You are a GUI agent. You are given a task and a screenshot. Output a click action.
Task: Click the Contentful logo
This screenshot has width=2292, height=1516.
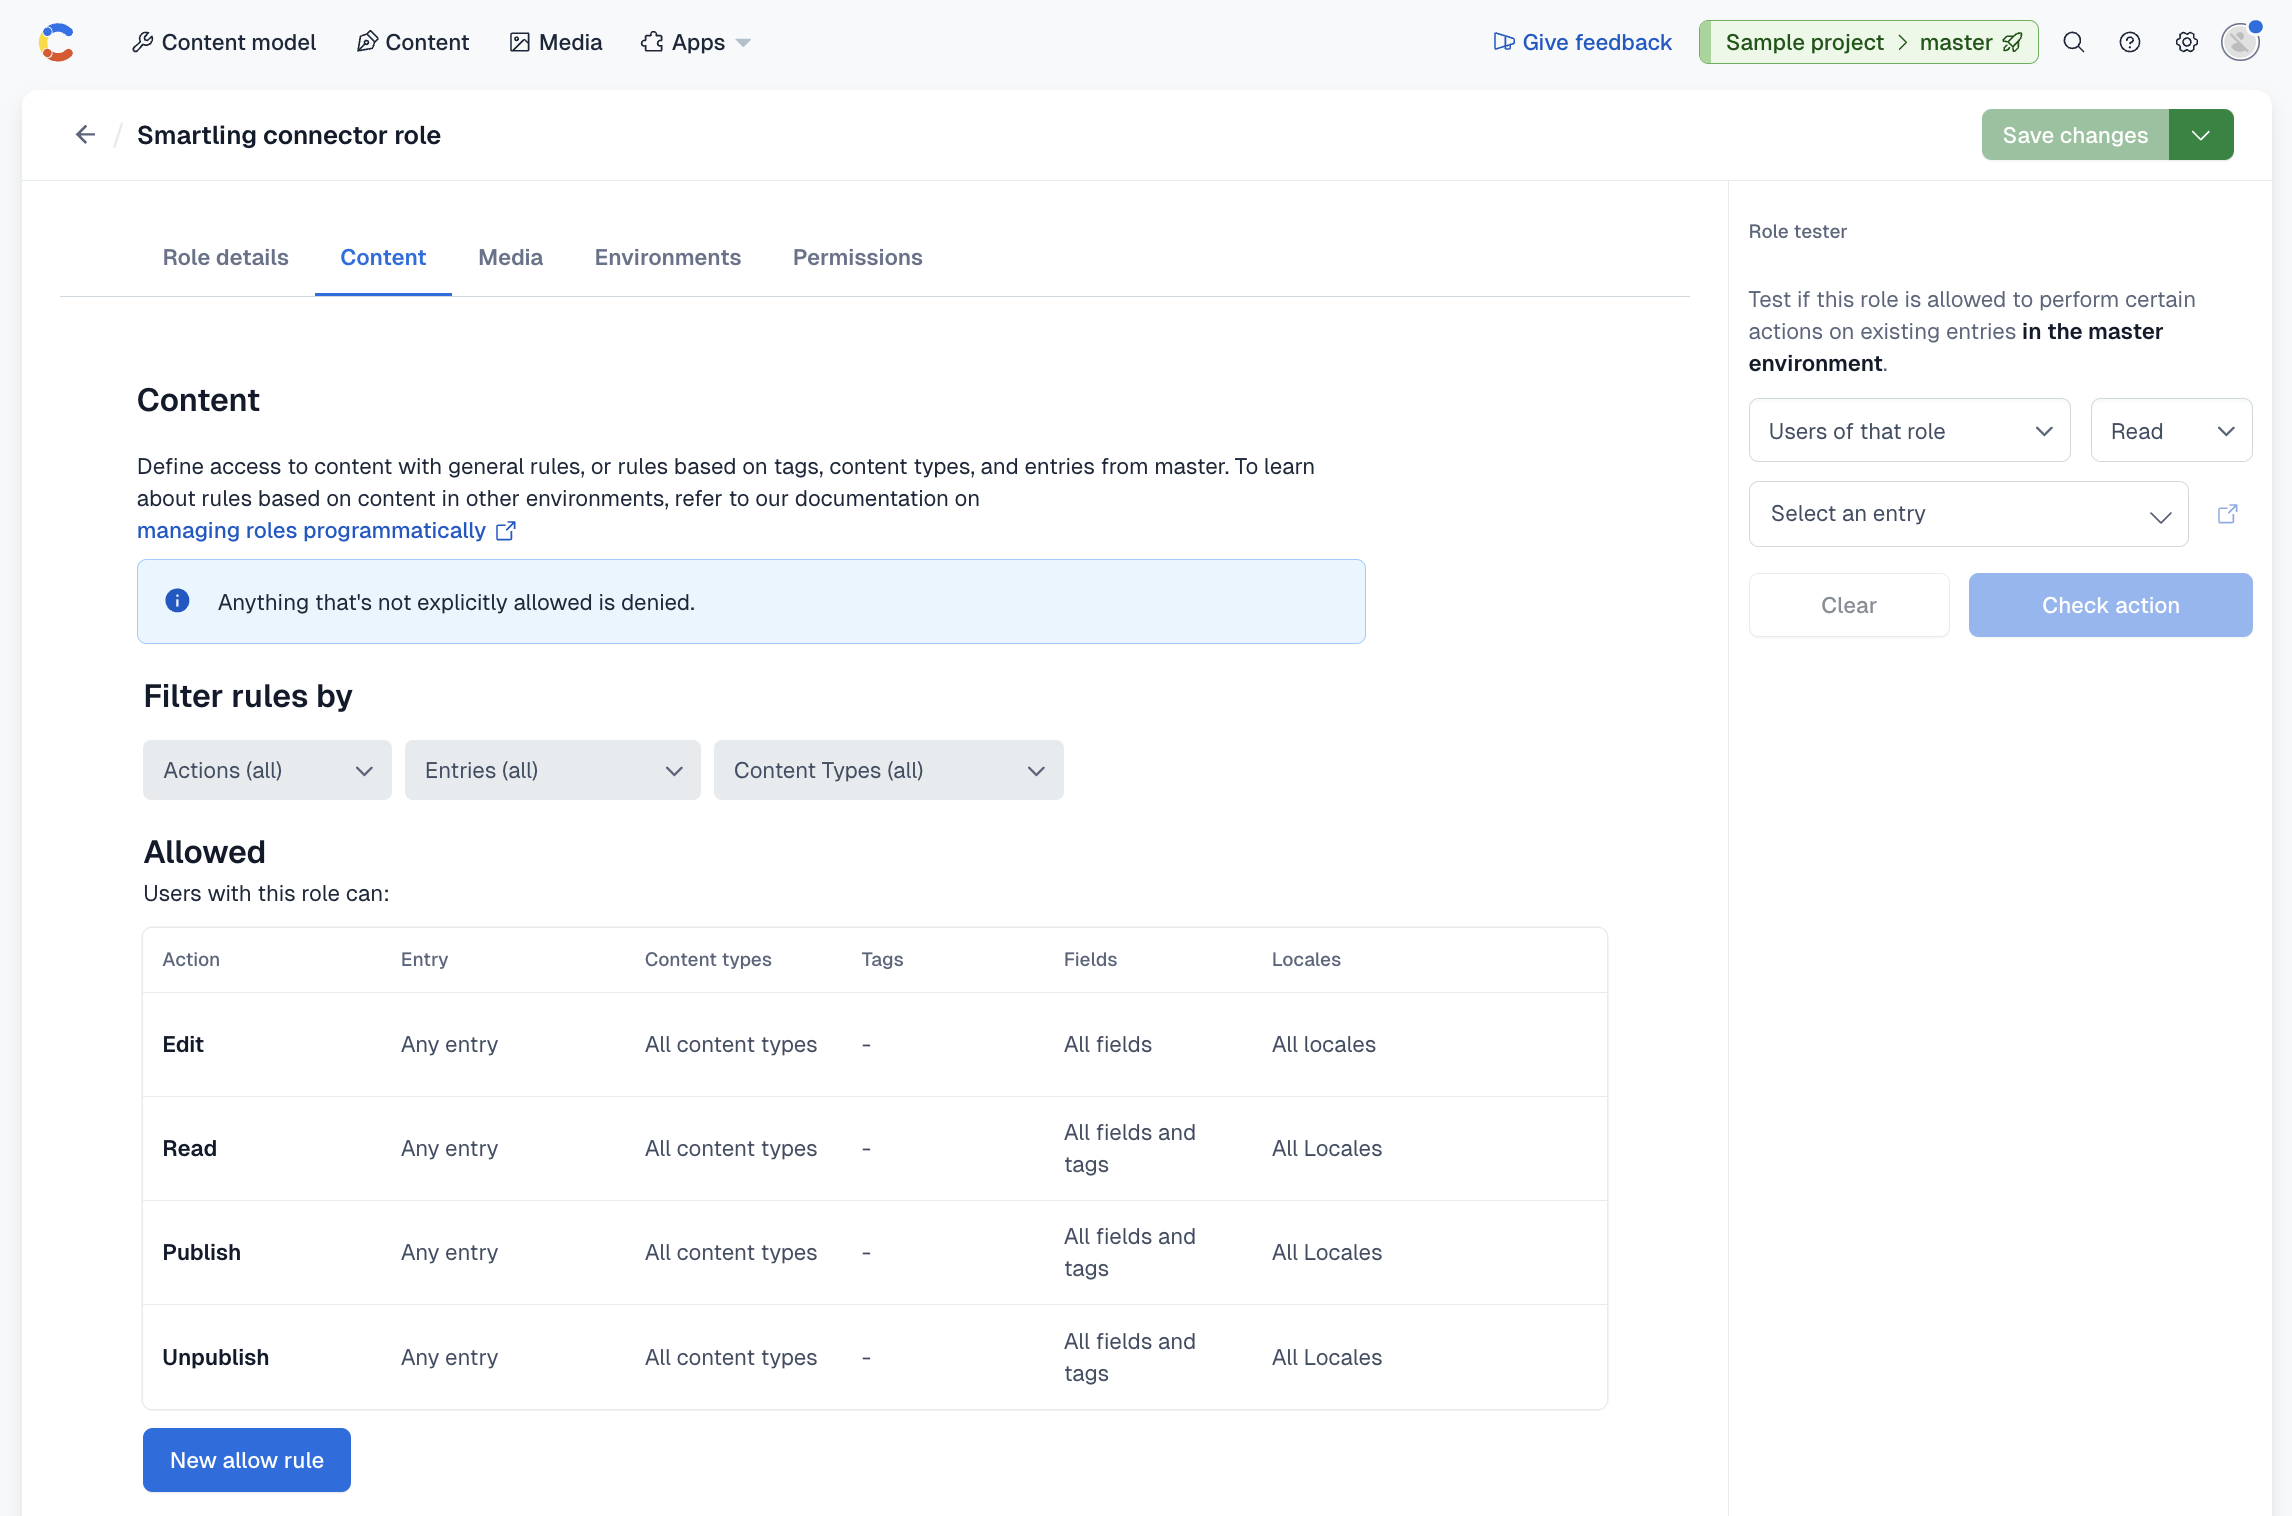(57, 42)
